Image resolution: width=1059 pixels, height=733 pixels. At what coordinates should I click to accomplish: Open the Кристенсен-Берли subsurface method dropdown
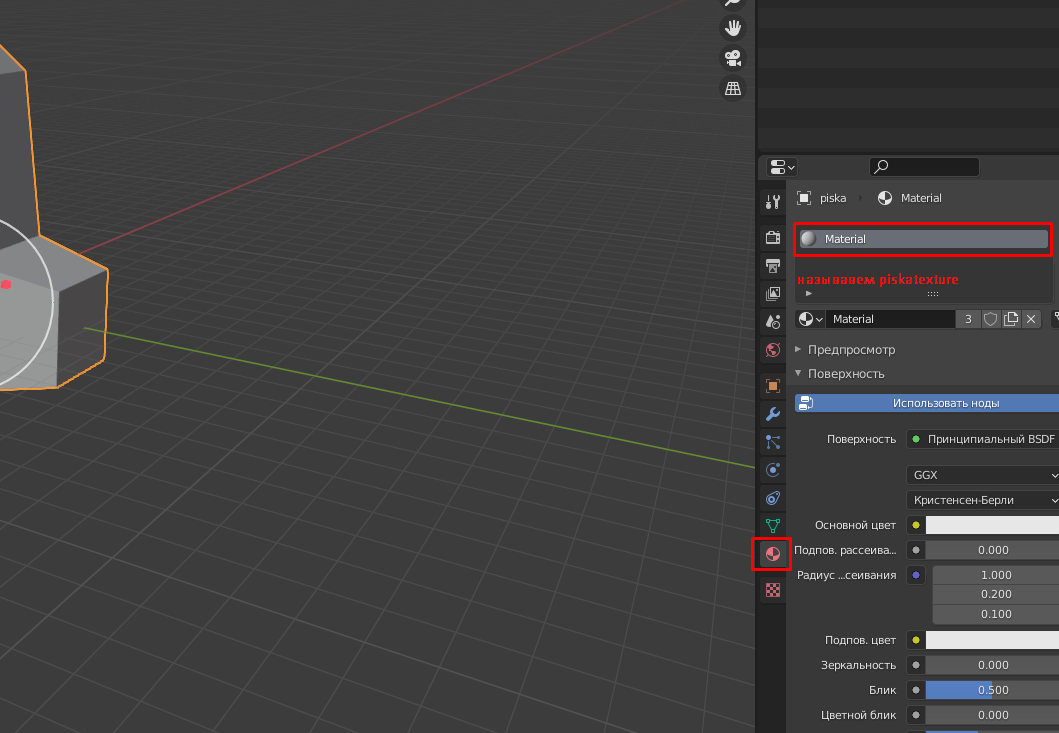[982, 500]
